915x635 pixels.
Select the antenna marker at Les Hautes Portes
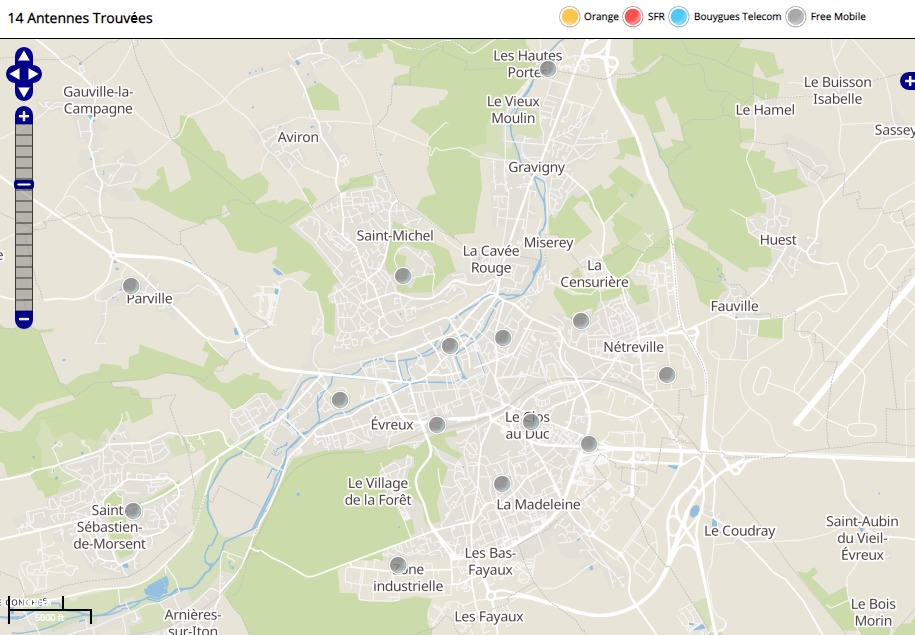tap(547, 69)
